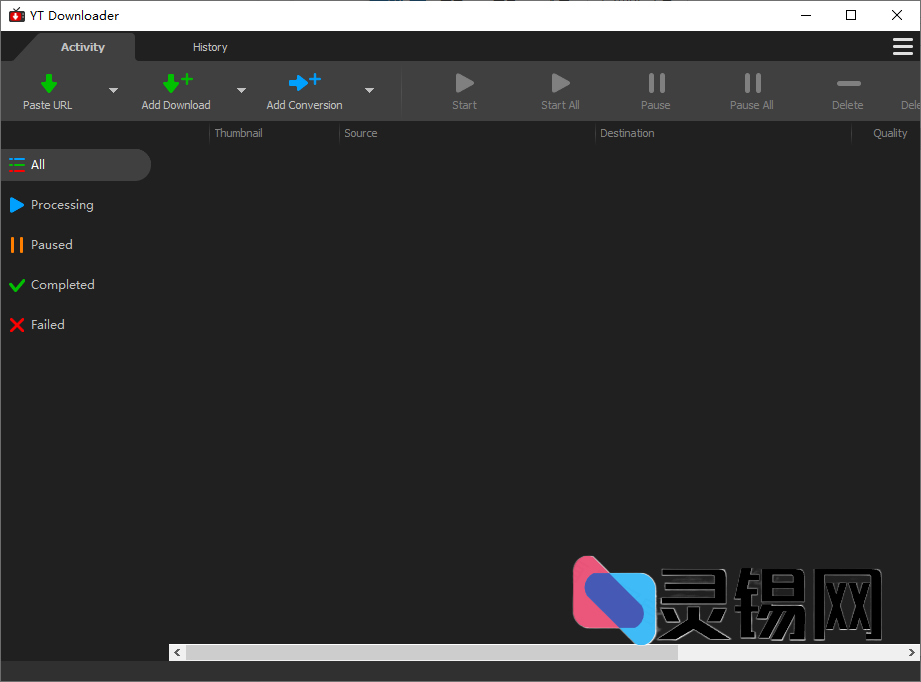921x682 pixels.
Task: Click the left arrow of the horizontal scrollbar
Action: (177, 652)
